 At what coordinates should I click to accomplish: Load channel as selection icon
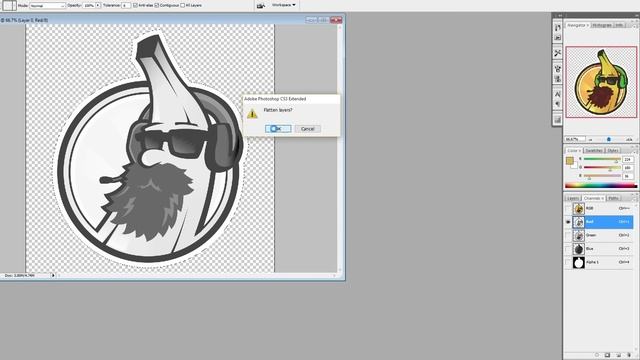597,355
